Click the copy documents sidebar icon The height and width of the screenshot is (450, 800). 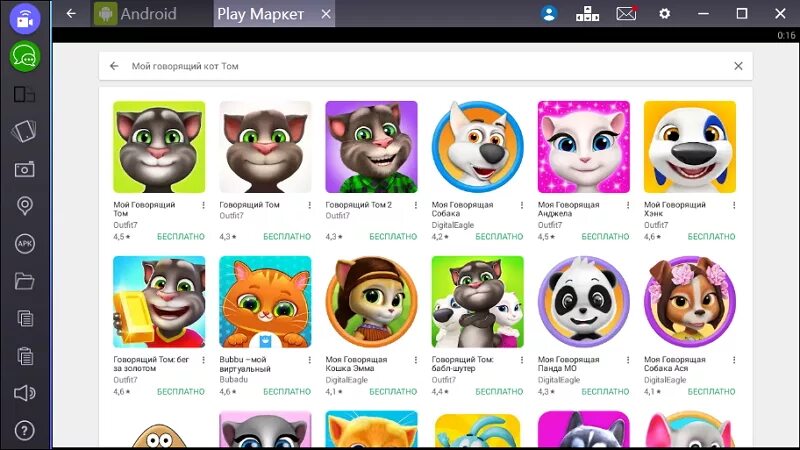24,318
